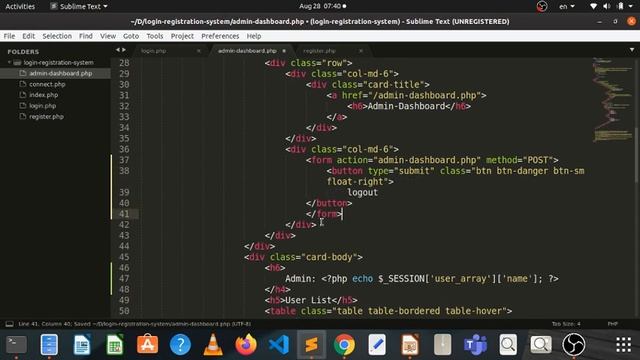
Task: Click the red tray indicator icon in the top bar
Action: tap(542, 6)
